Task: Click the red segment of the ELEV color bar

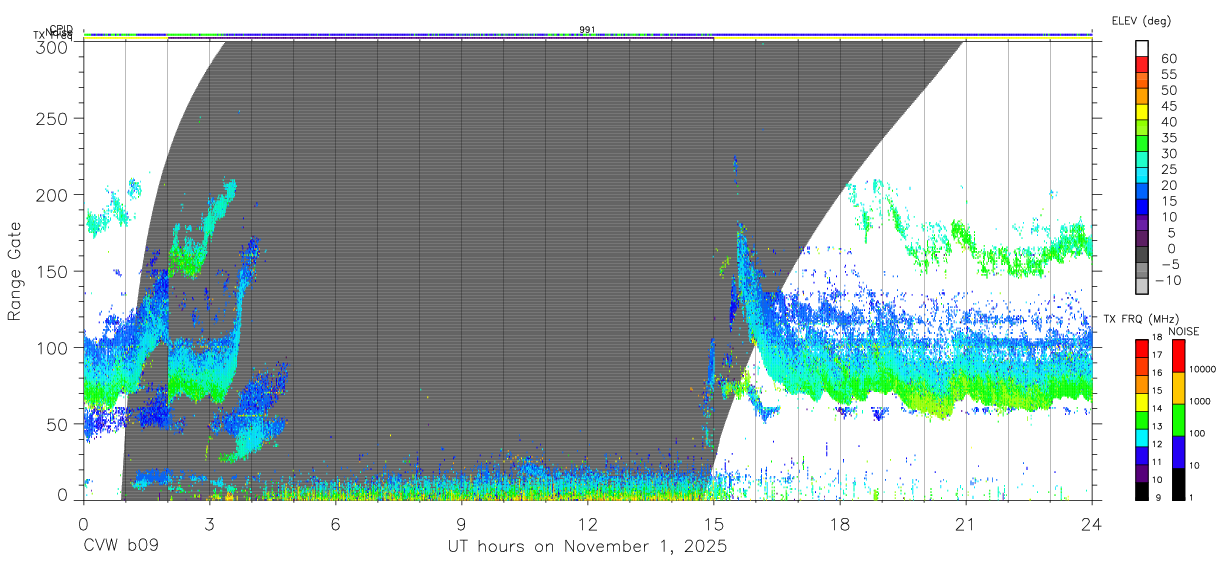Action: 1142,66
